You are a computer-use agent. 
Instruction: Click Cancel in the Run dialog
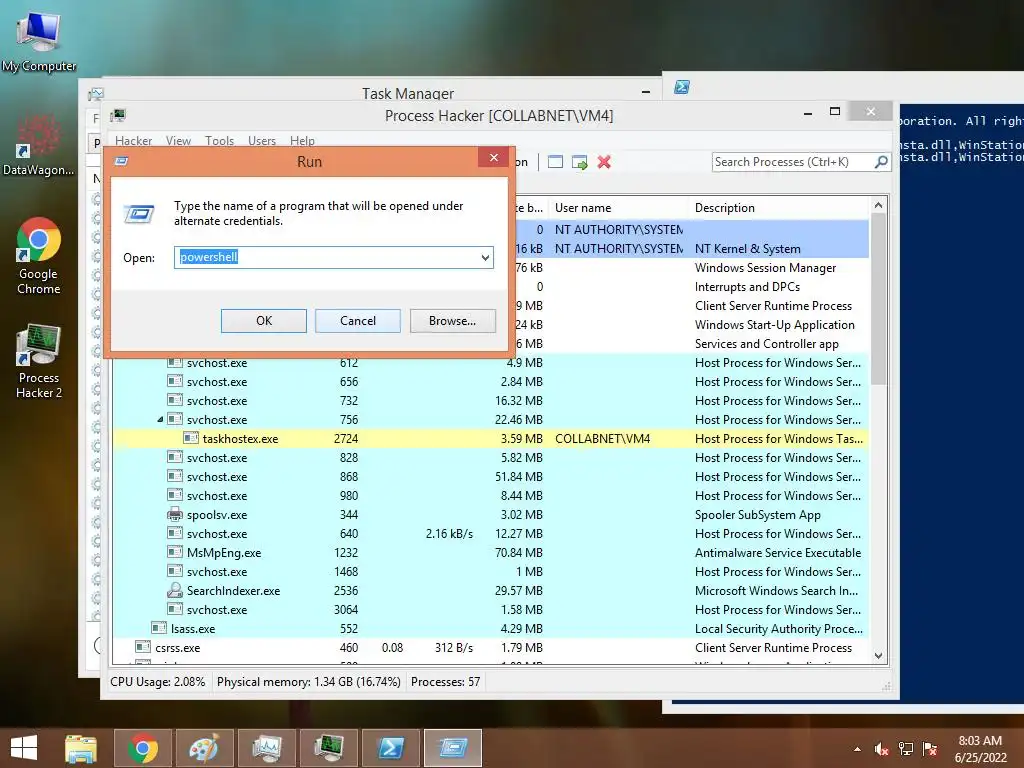point(358,321)
